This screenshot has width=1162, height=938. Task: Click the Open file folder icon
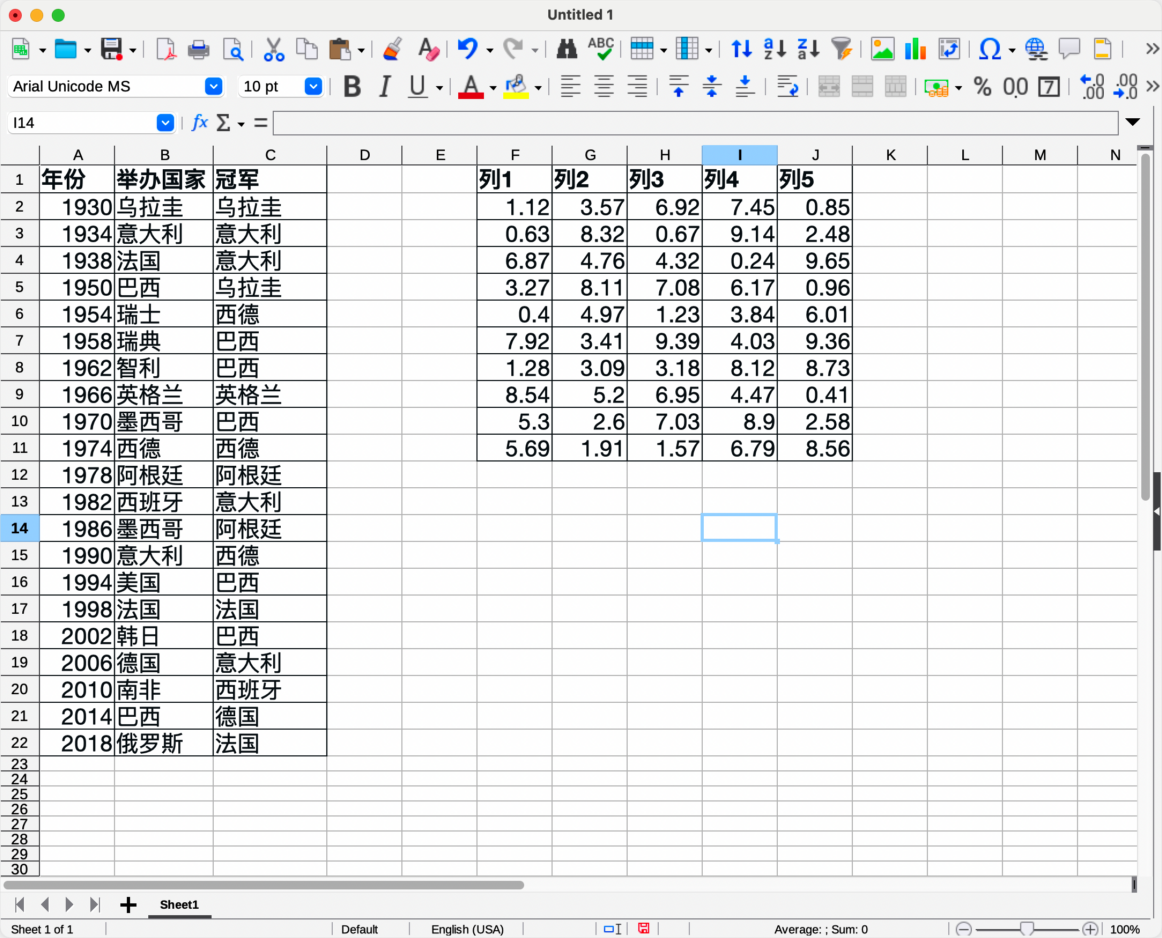pos(66,50)
